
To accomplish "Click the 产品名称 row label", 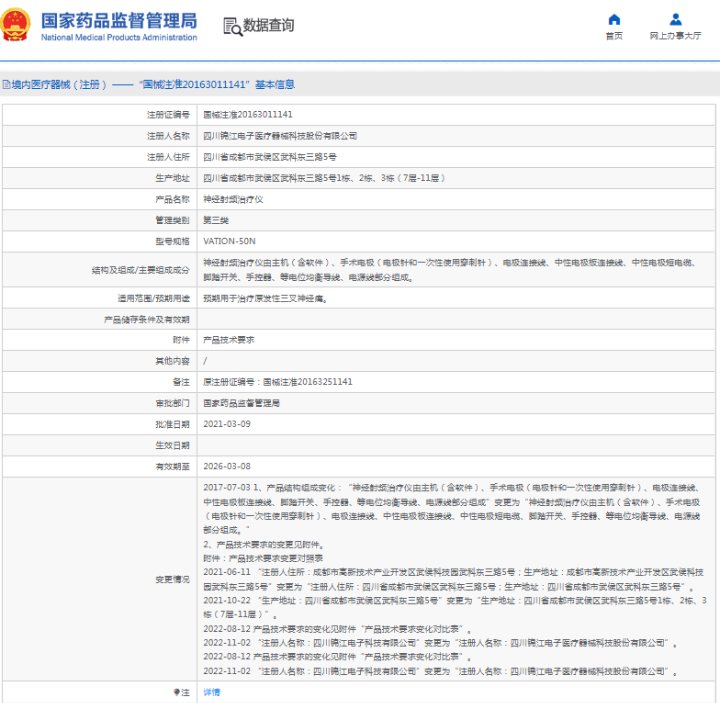I will click(172, 200).
